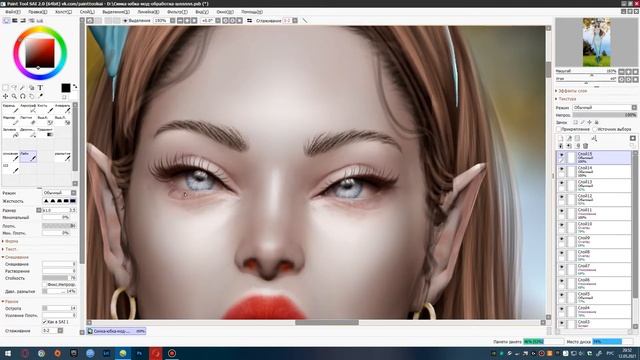The image size is (640, 360).
Task: Adjust the Стойкость persistence slider
Action: pos(59,278)
